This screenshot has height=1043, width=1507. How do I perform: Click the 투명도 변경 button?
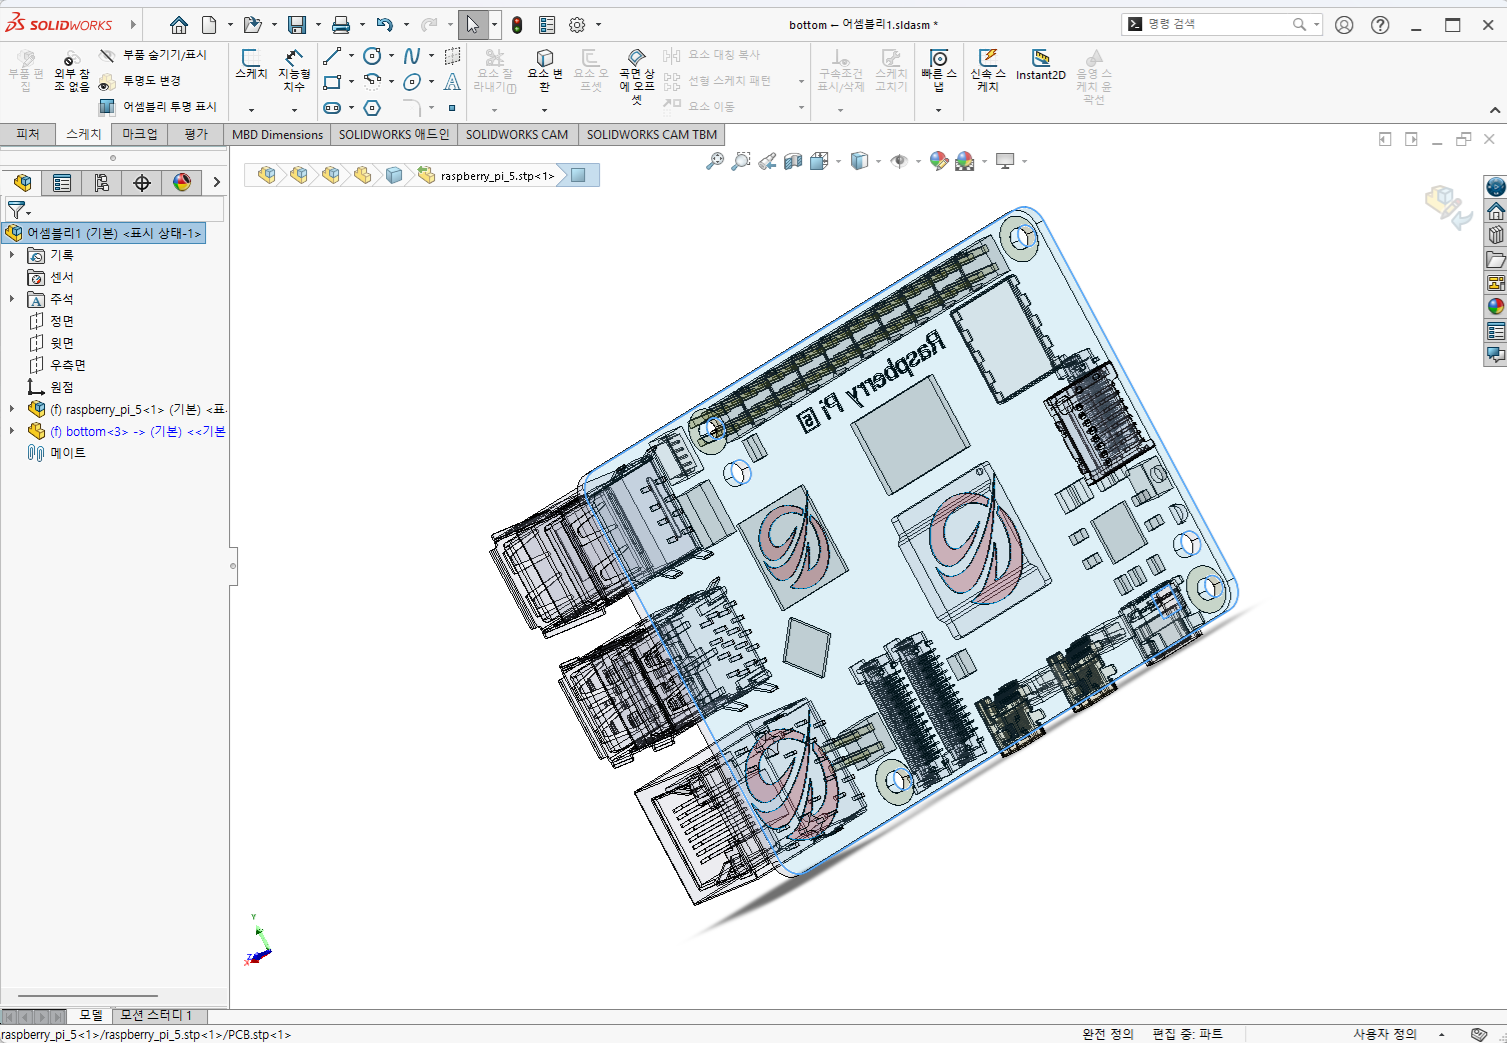[x=140, y=81]
